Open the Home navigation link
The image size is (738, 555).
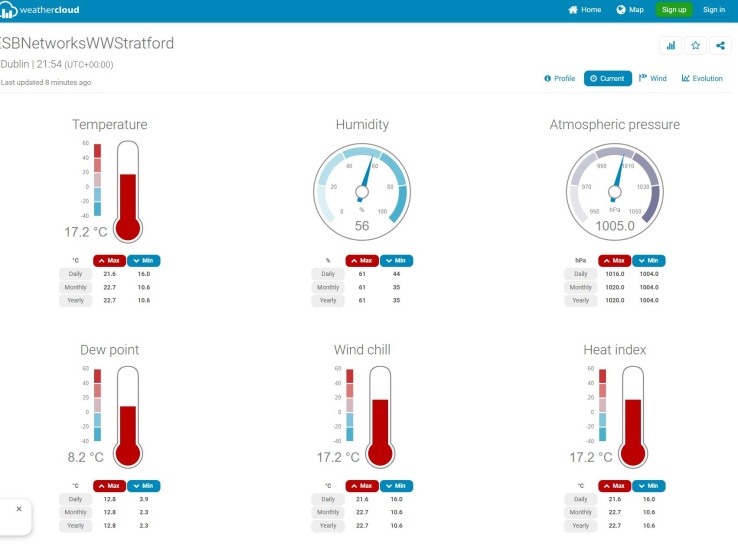[585, 9]
